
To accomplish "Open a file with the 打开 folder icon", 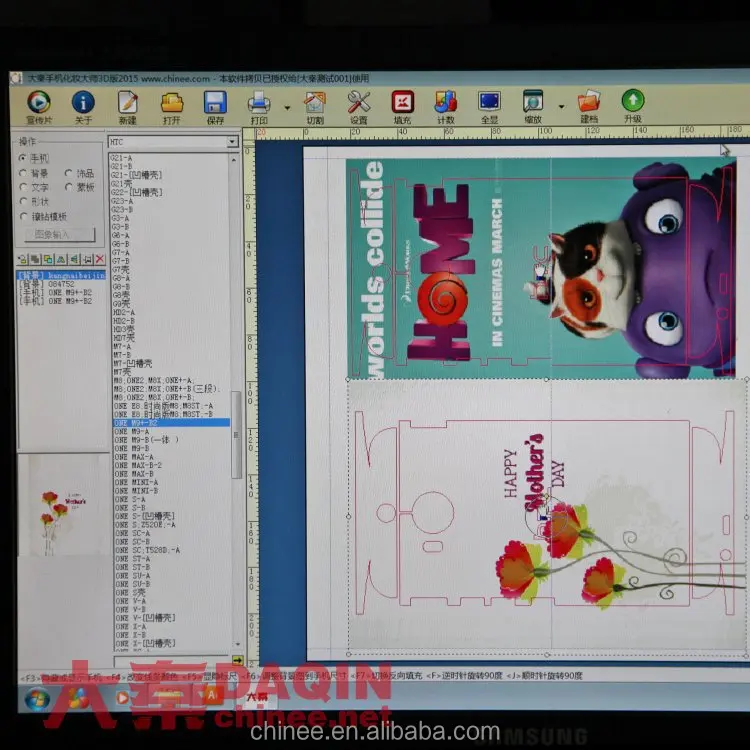I will coord(172,107).
